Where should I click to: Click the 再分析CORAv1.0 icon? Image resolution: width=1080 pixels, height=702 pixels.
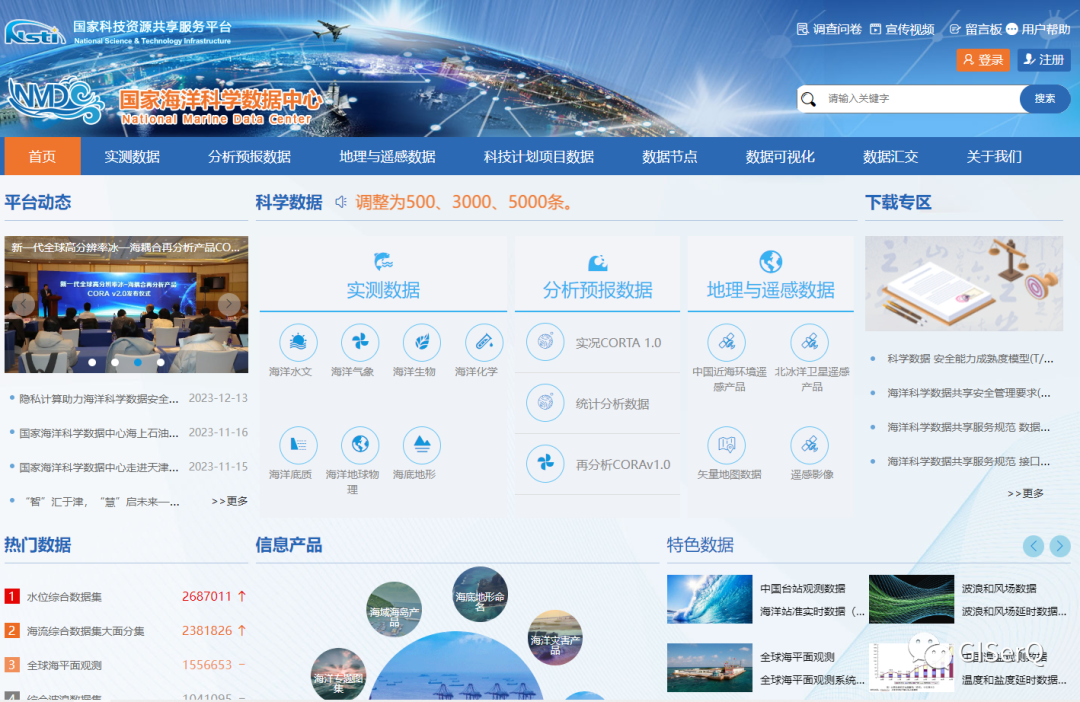(x=545, y=464)
